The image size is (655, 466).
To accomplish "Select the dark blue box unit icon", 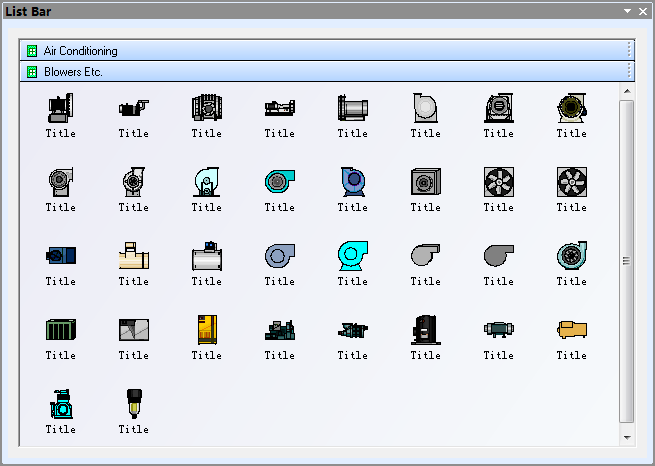I will click(x=60, y=255).
